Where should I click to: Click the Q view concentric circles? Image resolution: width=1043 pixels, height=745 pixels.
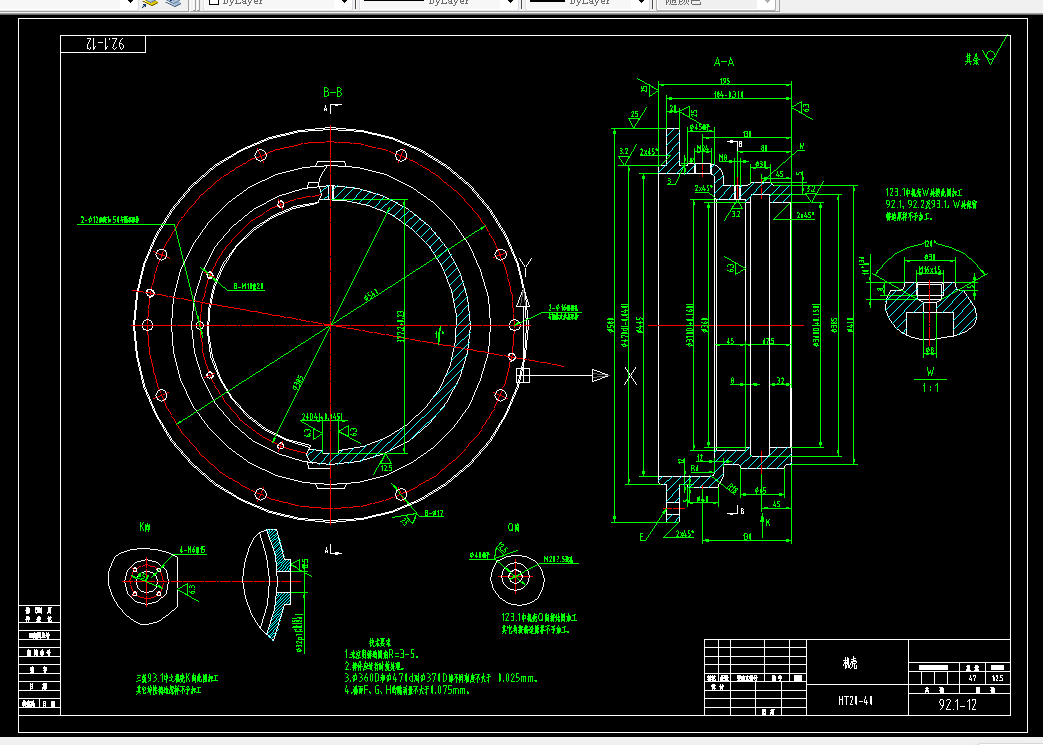coord(516,577)
